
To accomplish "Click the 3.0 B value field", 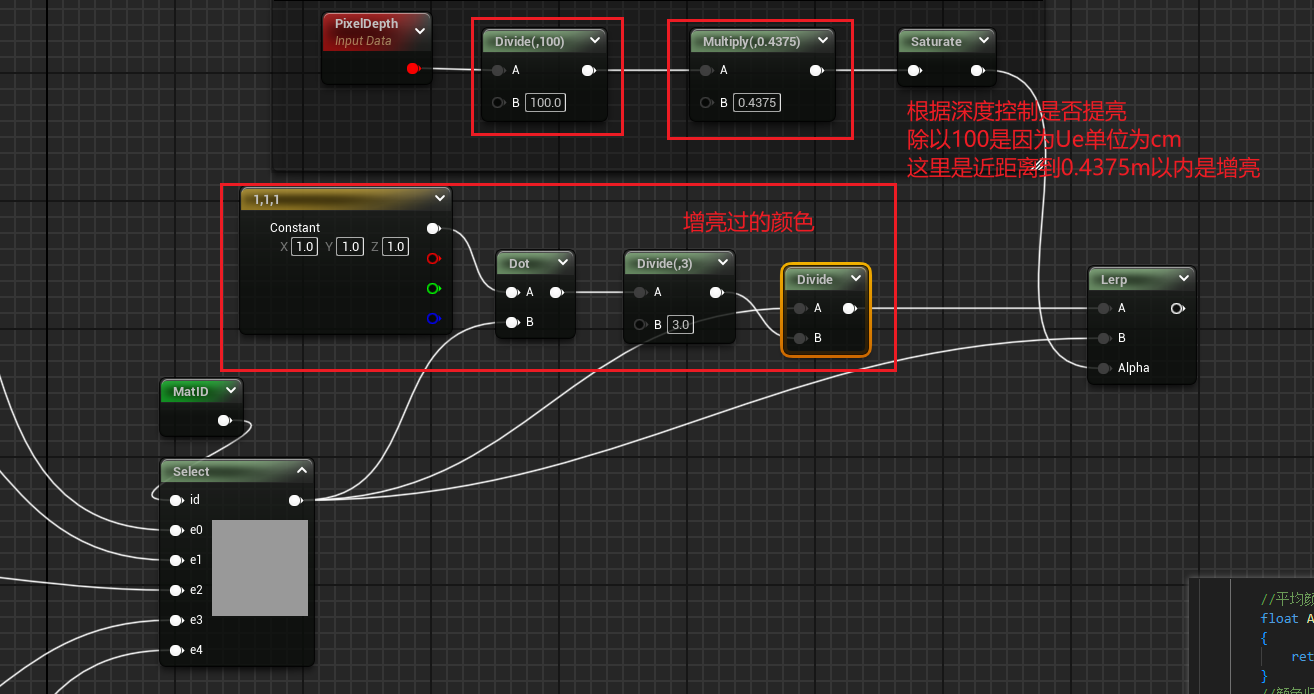I will 678,325.
